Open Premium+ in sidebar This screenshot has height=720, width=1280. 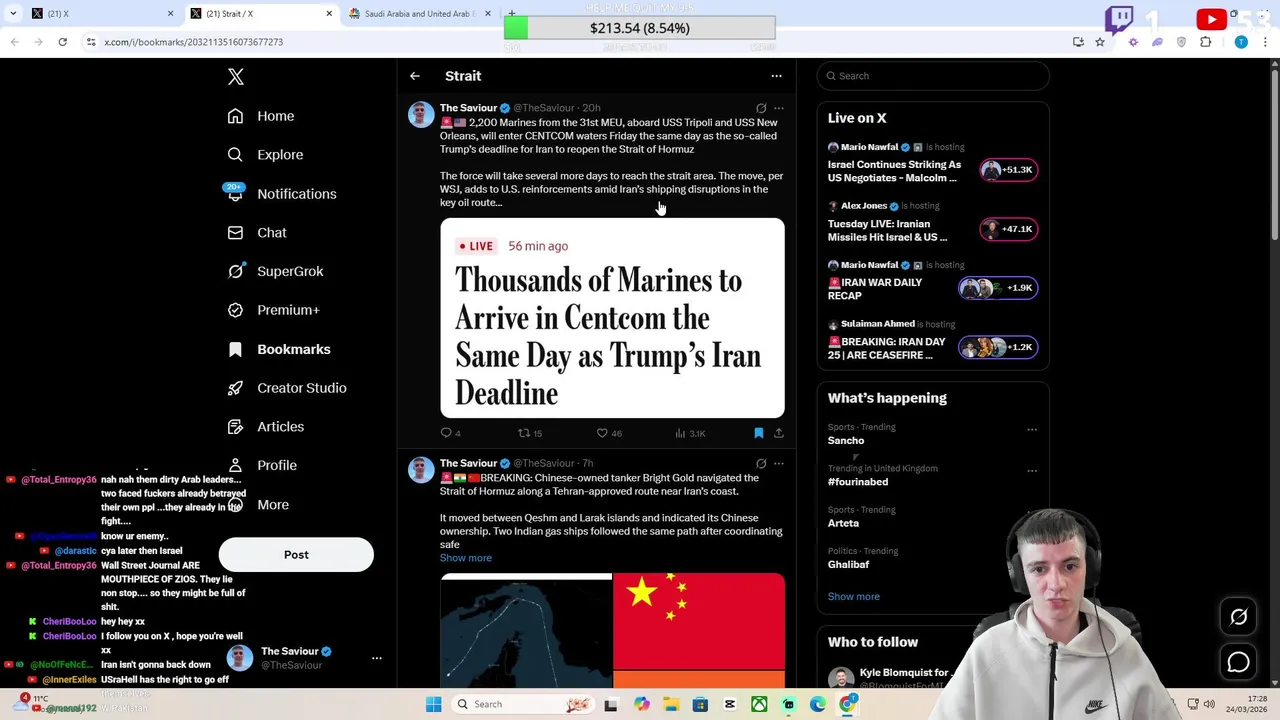[273, 310]
